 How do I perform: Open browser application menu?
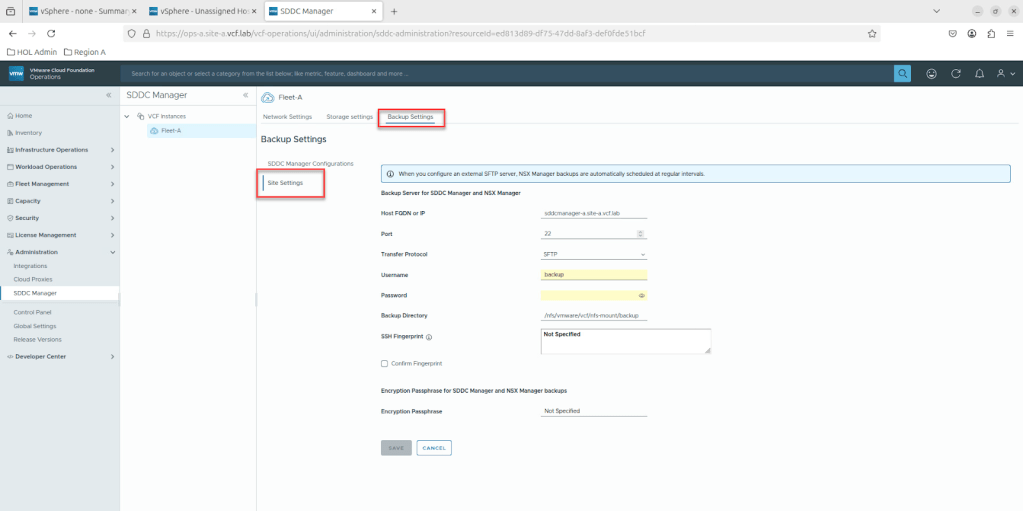1010,33
